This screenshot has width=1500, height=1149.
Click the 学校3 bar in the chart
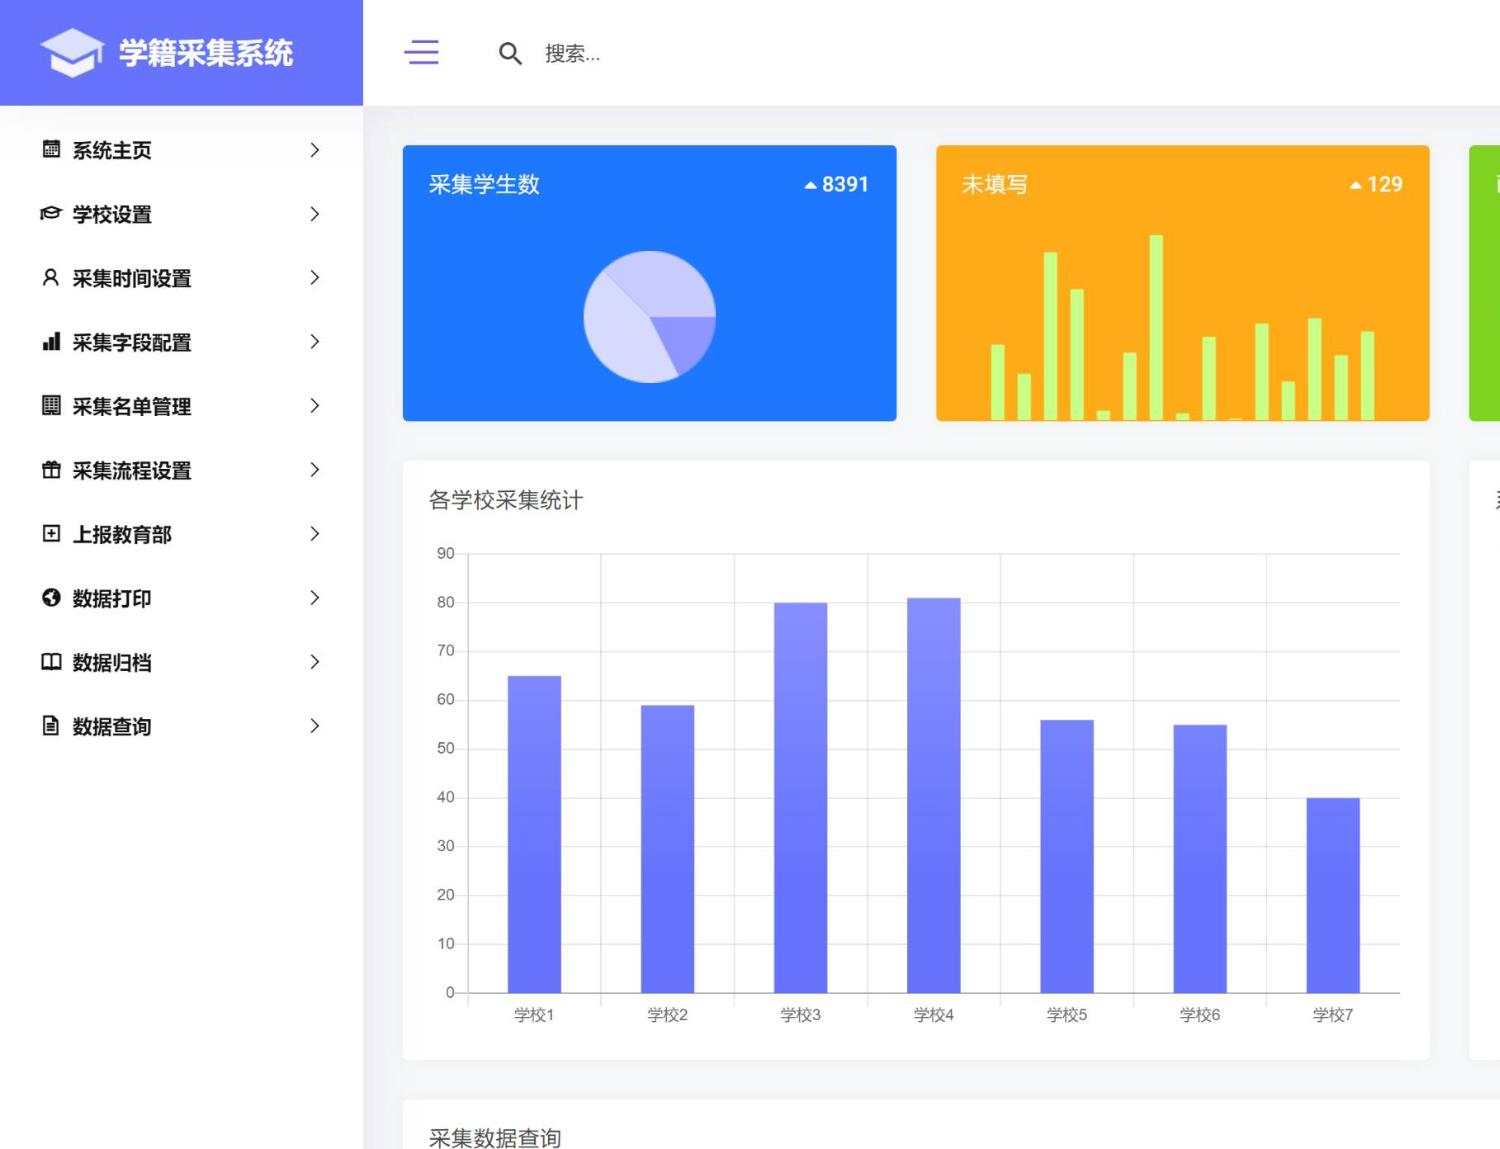[800, 797]
